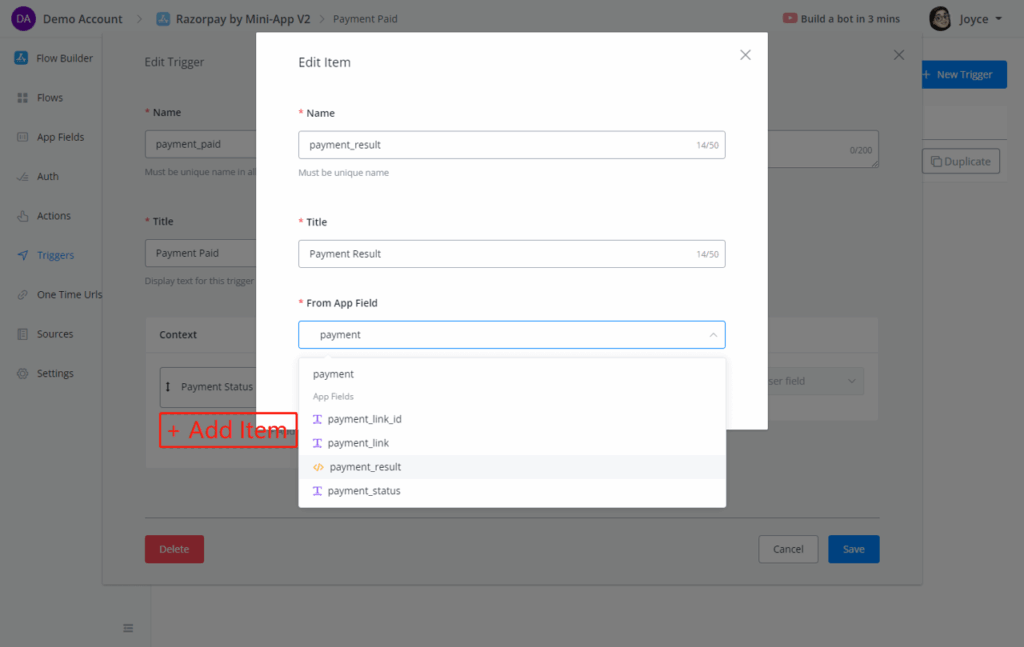Click the One Time Urls link icon
This screenshot has width=1024, height=647.
tap(22, 295)
